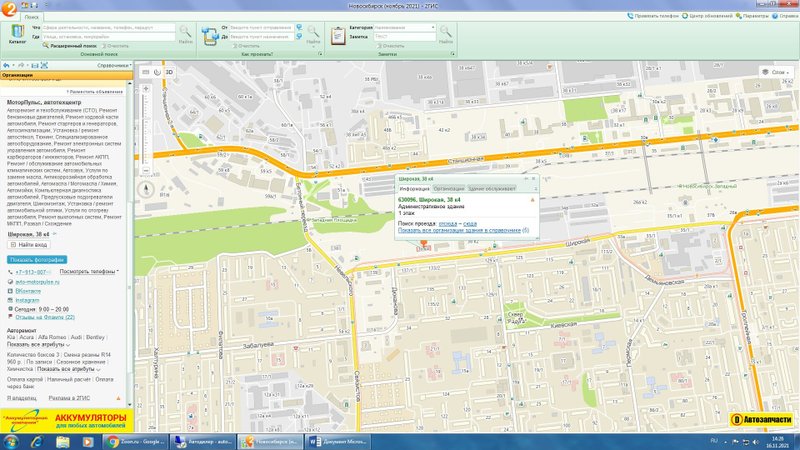The image size is (800, 450).
Task: Open Отзывы на Флампе (22) link
Action: point(45,317)
